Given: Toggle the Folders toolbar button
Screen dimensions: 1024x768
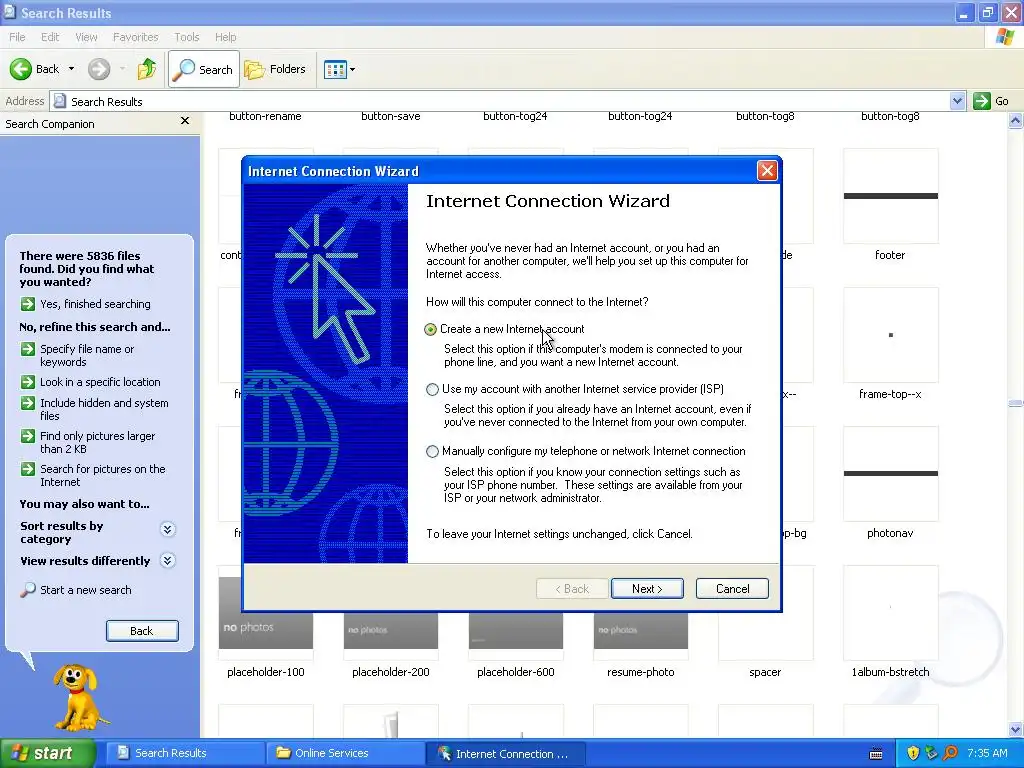Looking at the screenshot, I should 275,69.
